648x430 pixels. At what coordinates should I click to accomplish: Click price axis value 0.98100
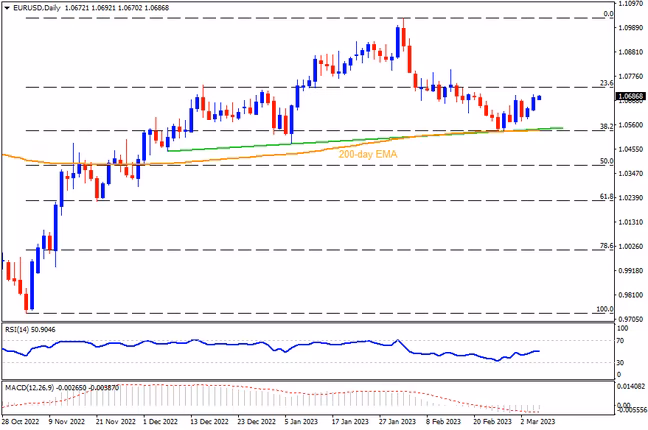point(631,295)
